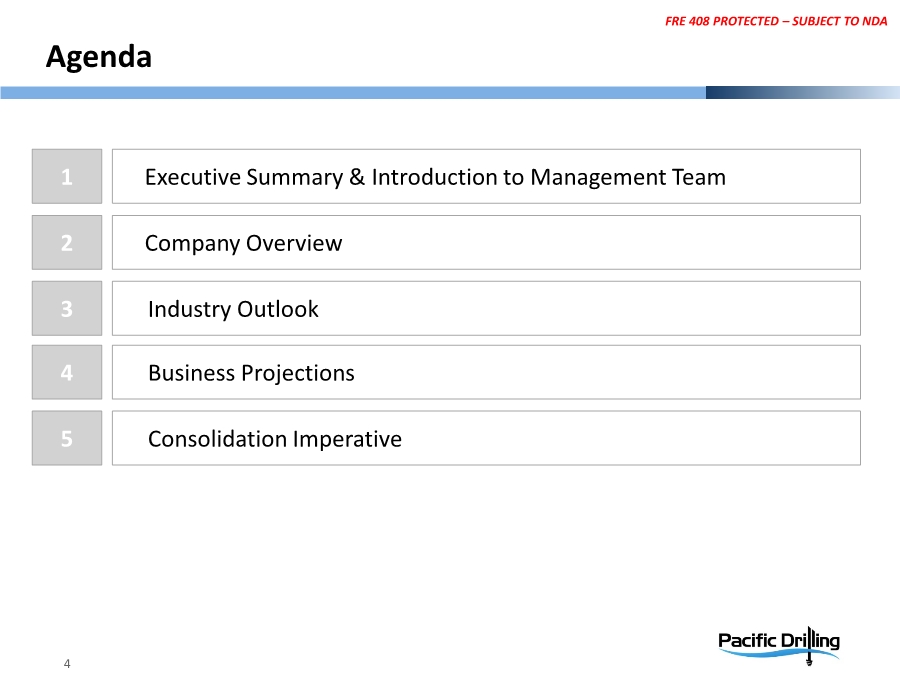The image size is (900, 695).
Task: Open the Company Overview section
Action: (243, 243)
